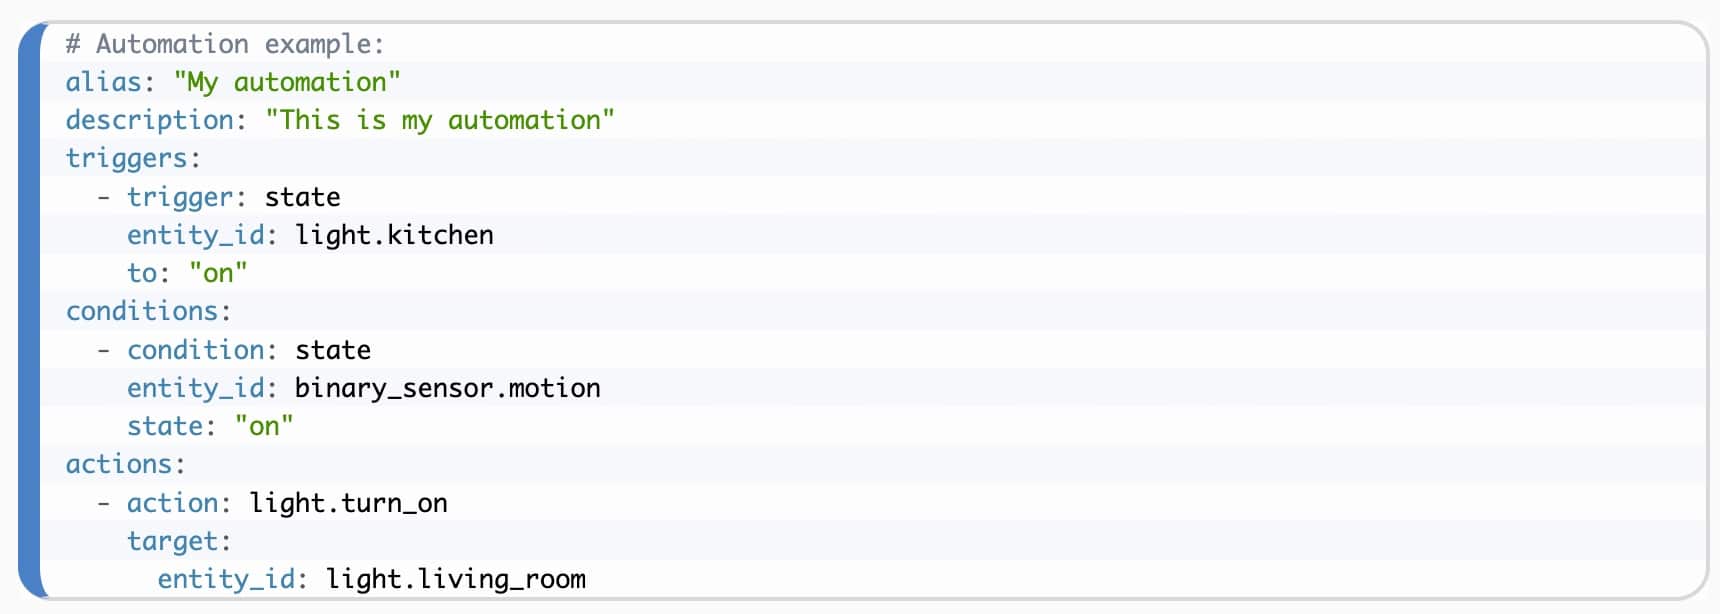Screen dimensions: 1720x614
Task: Click the light.living_room entity value
Action: [x=456, y=579]
